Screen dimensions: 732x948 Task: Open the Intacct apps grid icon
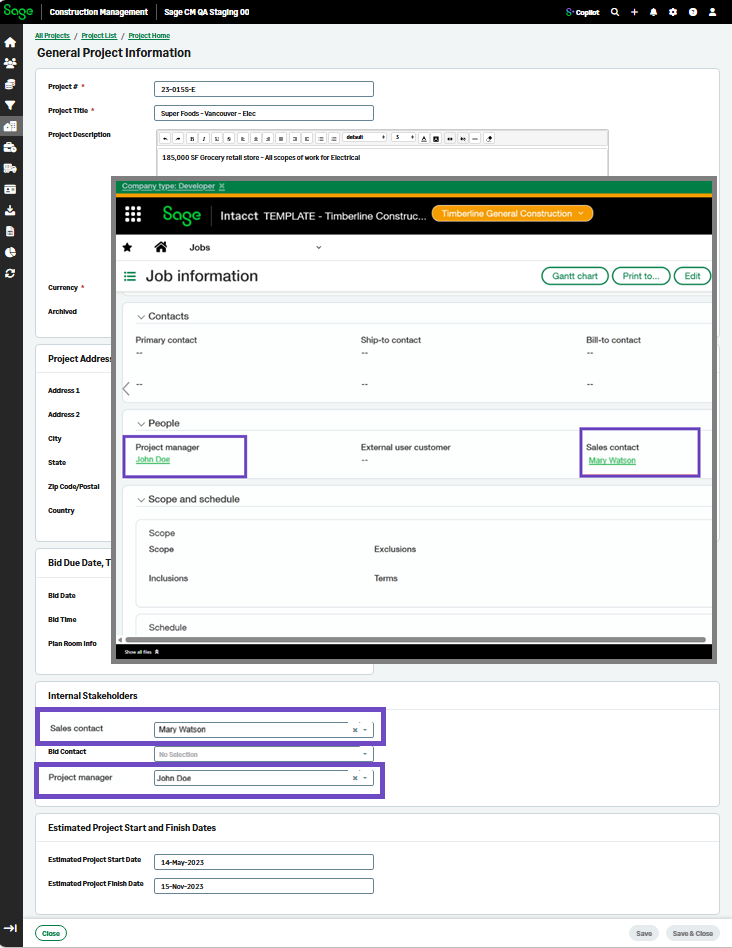[133, 214]
